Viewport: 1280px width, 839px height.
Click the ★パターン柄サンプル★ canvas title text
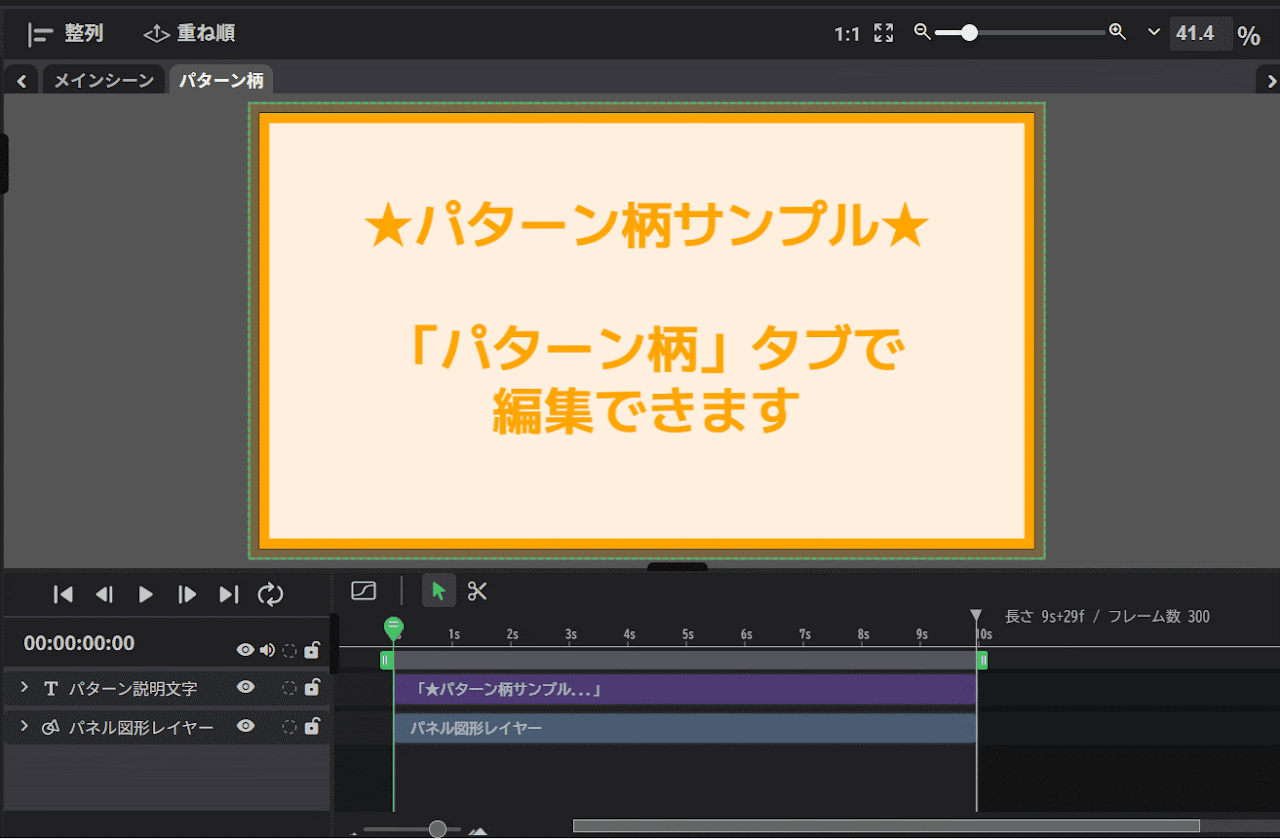click(647, 227)
